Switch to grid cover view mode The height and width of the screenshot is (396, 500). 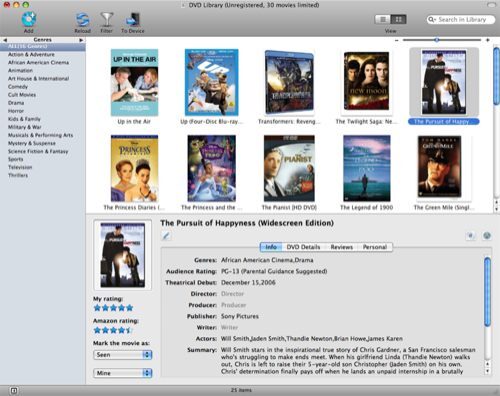[x=398, y=20]
